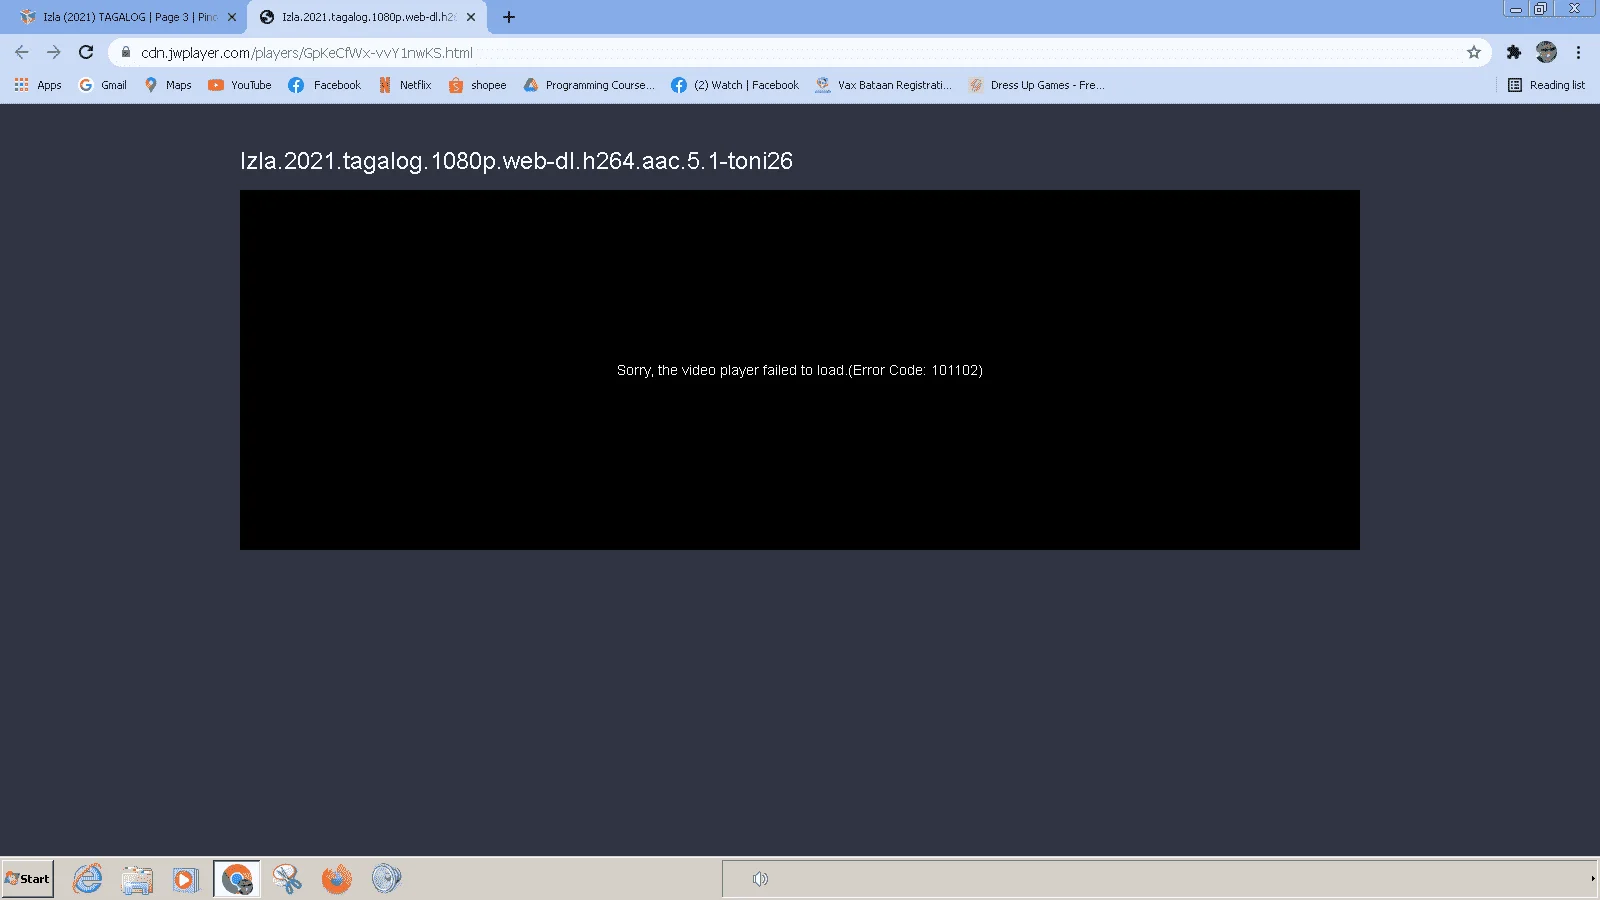Open the Facebook bookmark

tap(325, 85)
